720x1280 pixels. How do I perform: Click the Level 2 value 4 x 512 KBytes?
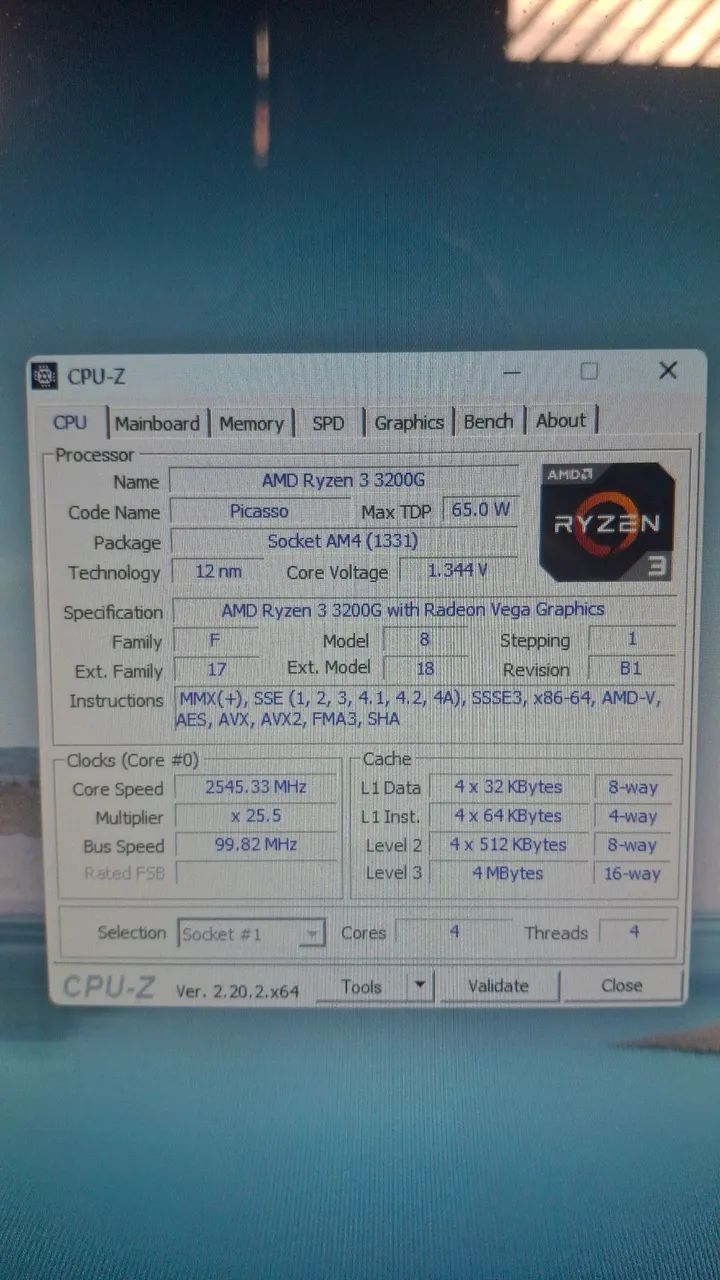(x=509, y=845)
